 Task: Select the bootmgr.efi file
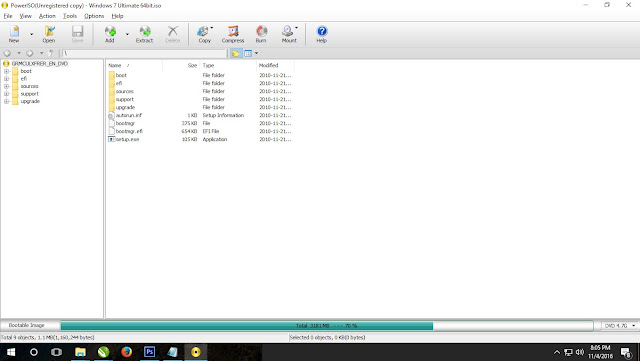tap(129, 131)
